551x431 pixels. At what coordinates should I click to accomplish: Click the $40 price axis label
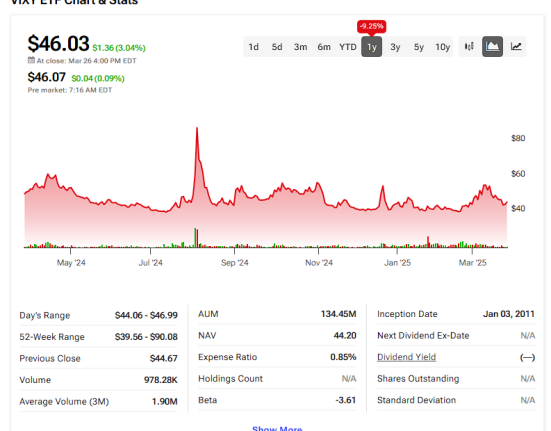point(518,209)
